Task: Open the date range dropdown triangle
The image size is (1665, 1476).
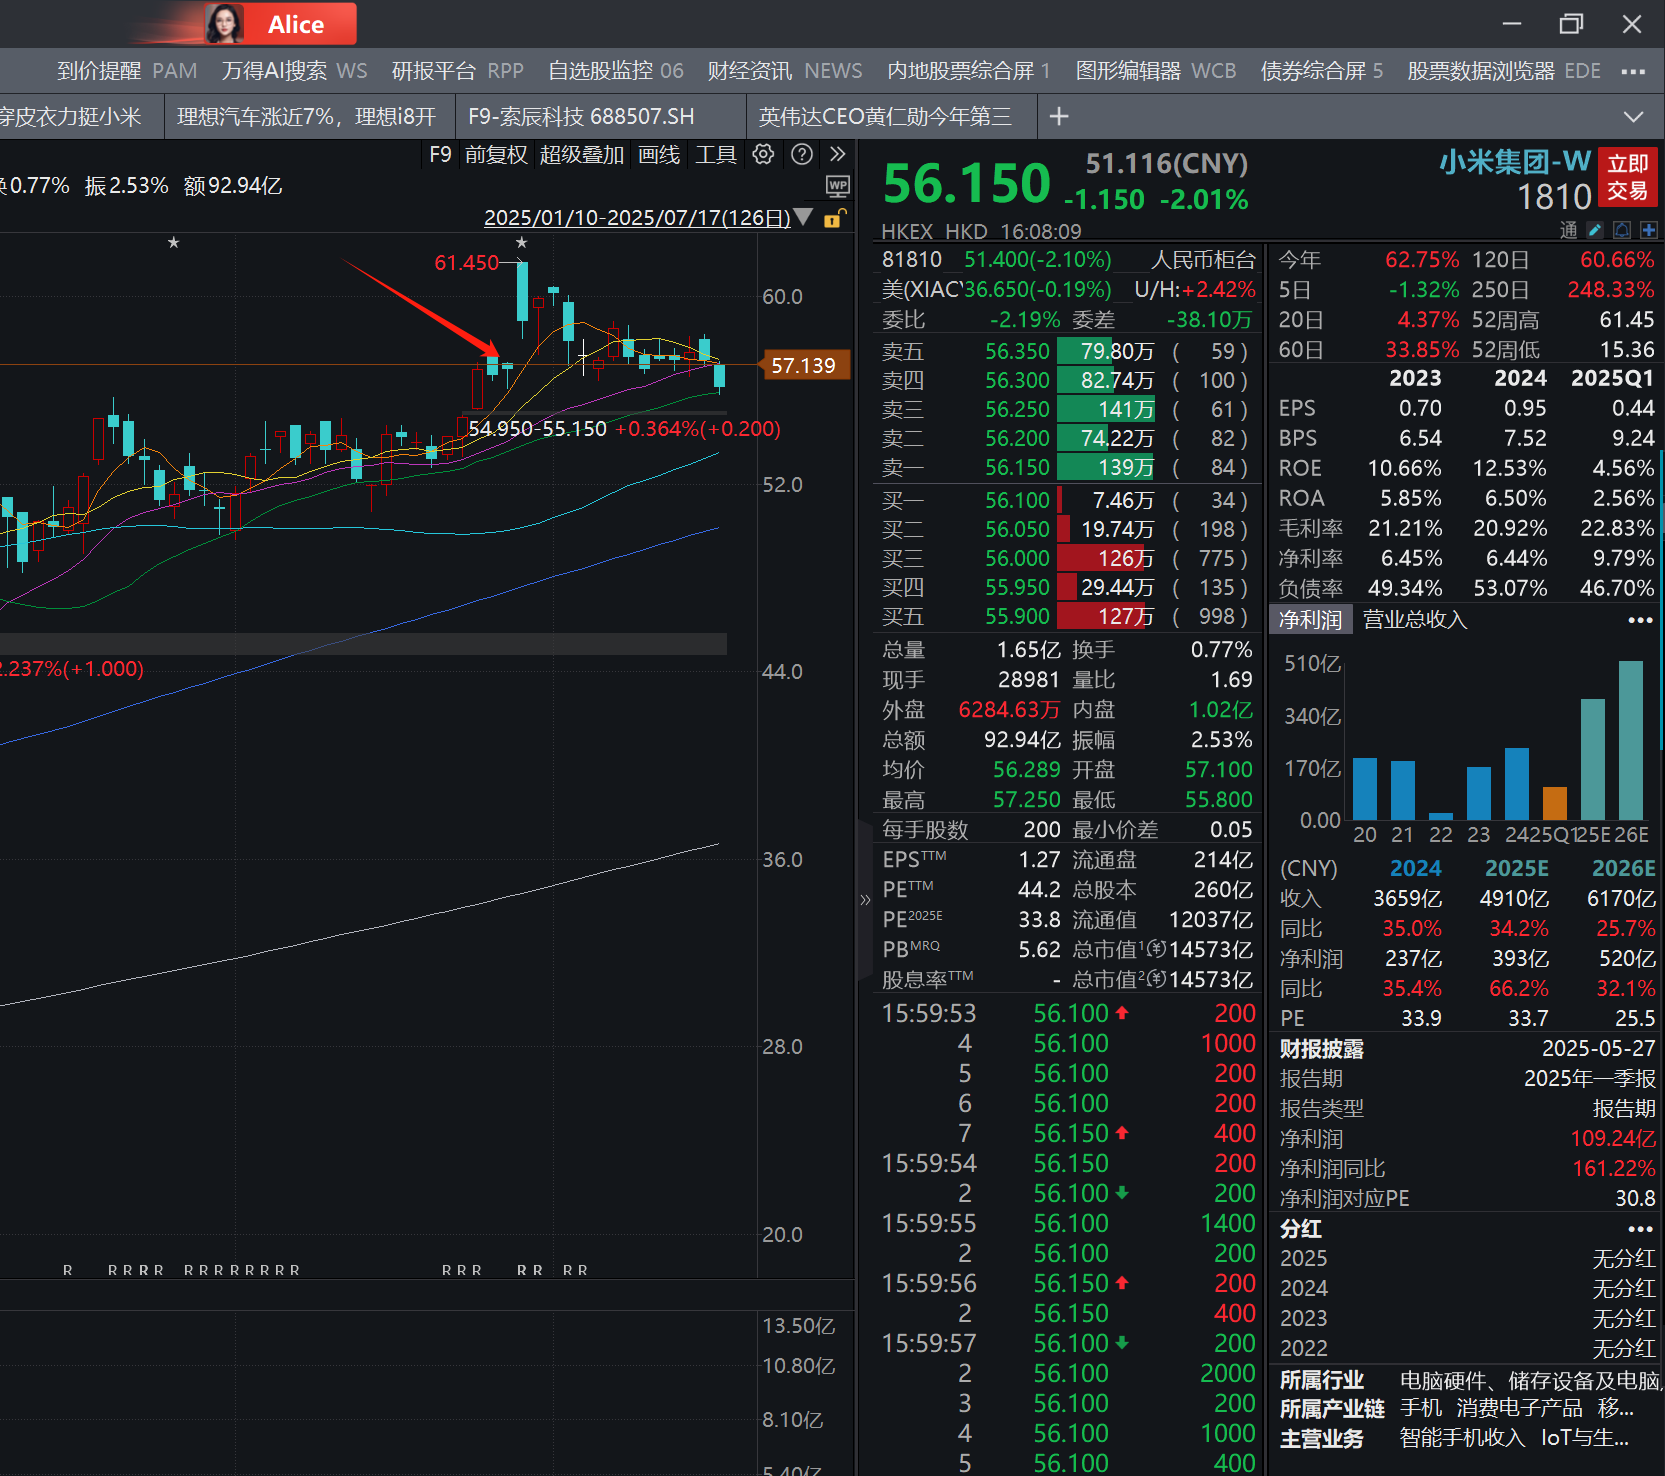Action: (803, 217)
